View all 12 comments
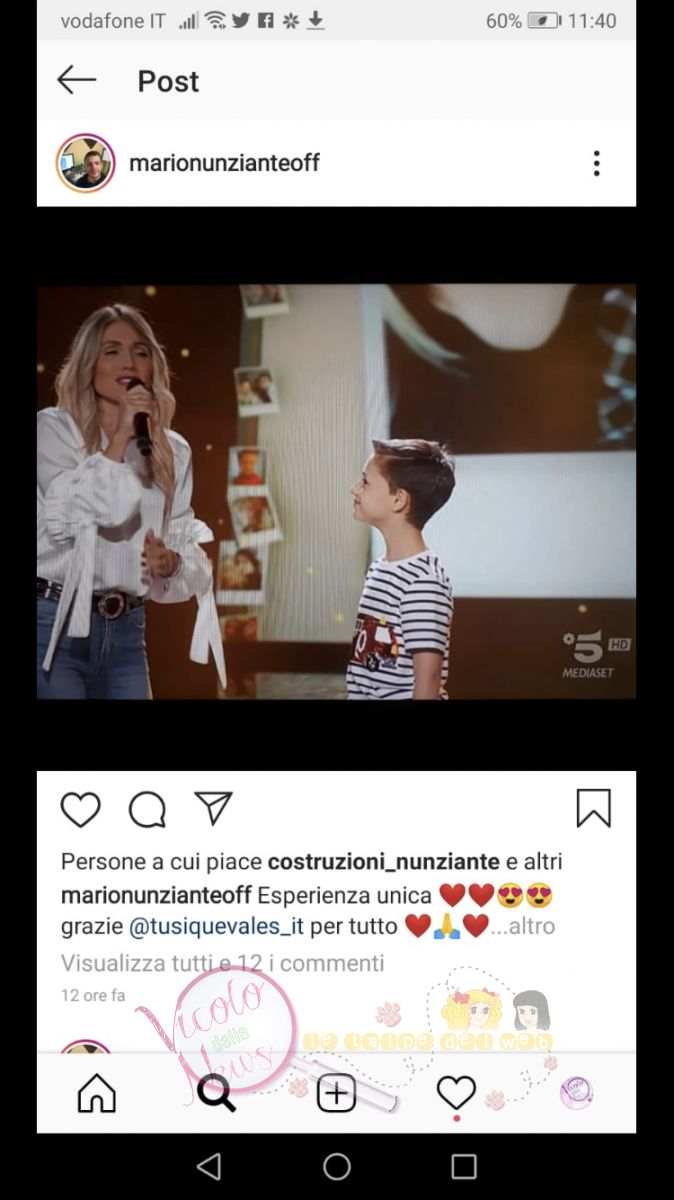674x1200 pixels. pyautogui.click(x=222, y=963)
